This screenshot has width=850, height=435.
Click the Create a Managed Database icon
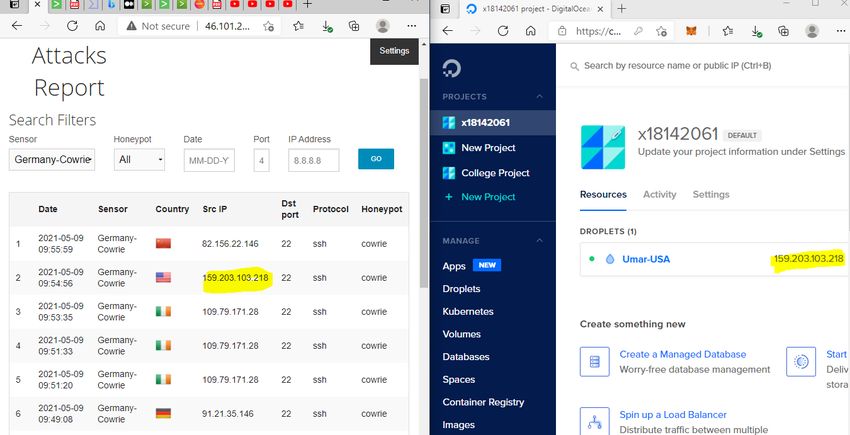595,361
